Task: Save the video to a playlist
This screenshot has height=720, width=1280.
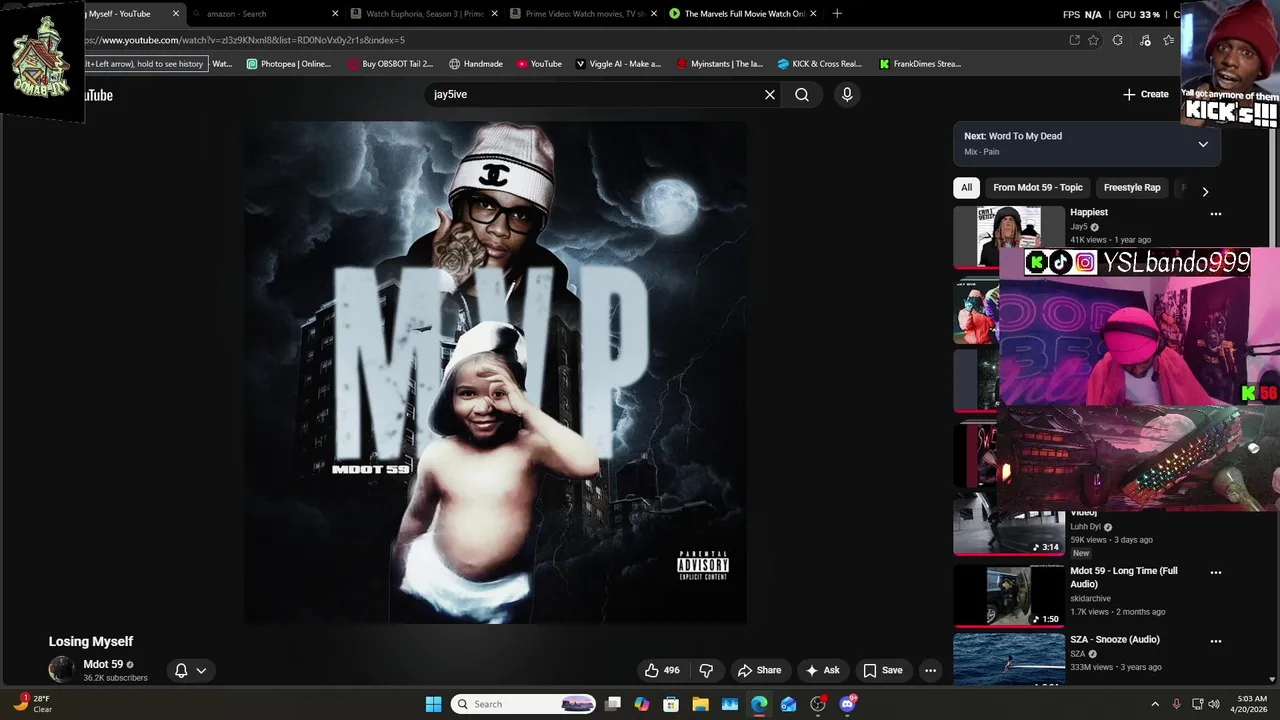Action: [883, 670]
